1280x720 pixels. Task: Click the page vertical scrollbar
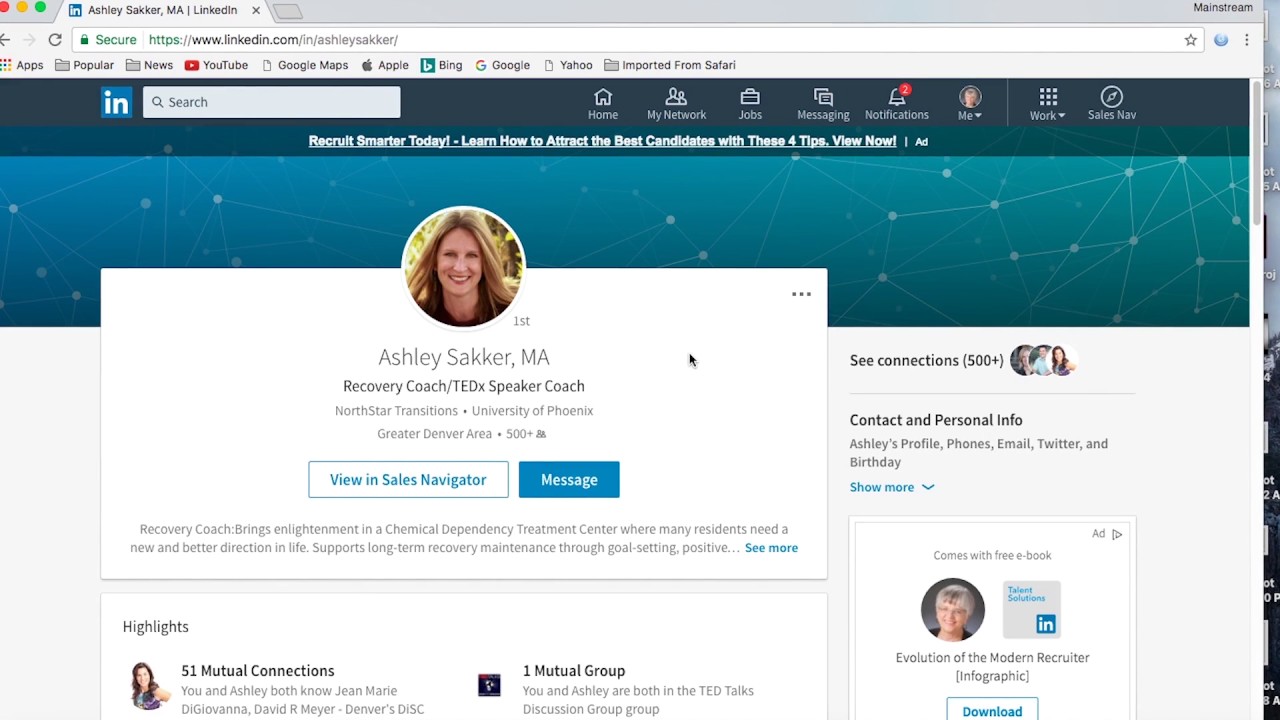[1256, 155]
